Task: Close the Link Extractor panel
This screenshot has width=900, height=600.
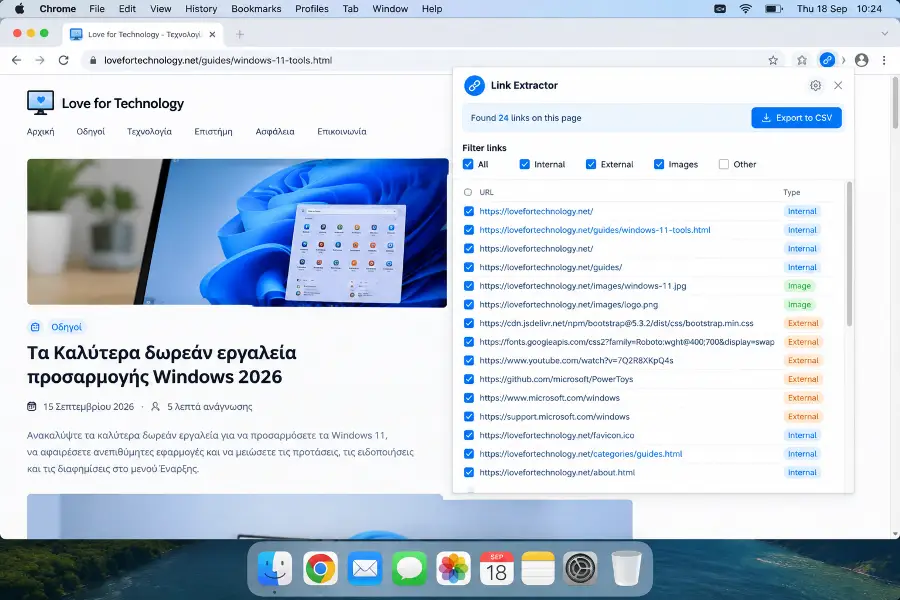Action: click(x=838, y=86)
